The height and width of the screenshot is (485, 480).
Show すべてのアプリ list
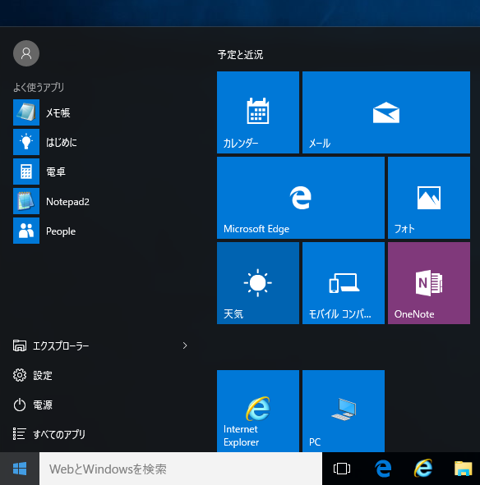click(x=49, y=434)
